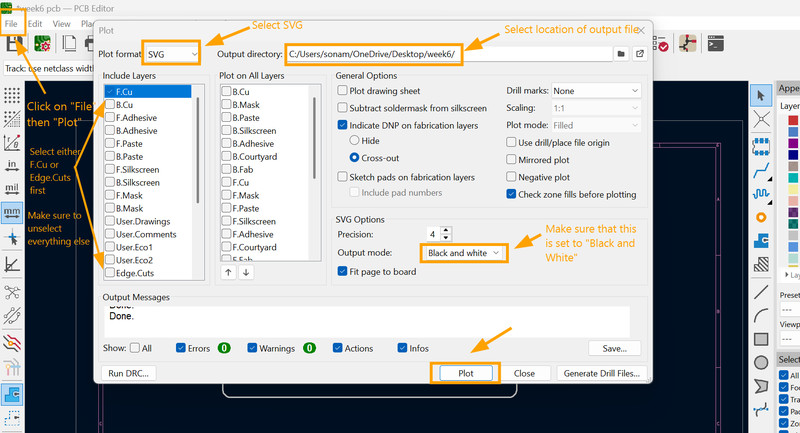
Task: Click the Output directory path field
Action: pos(449,54)
